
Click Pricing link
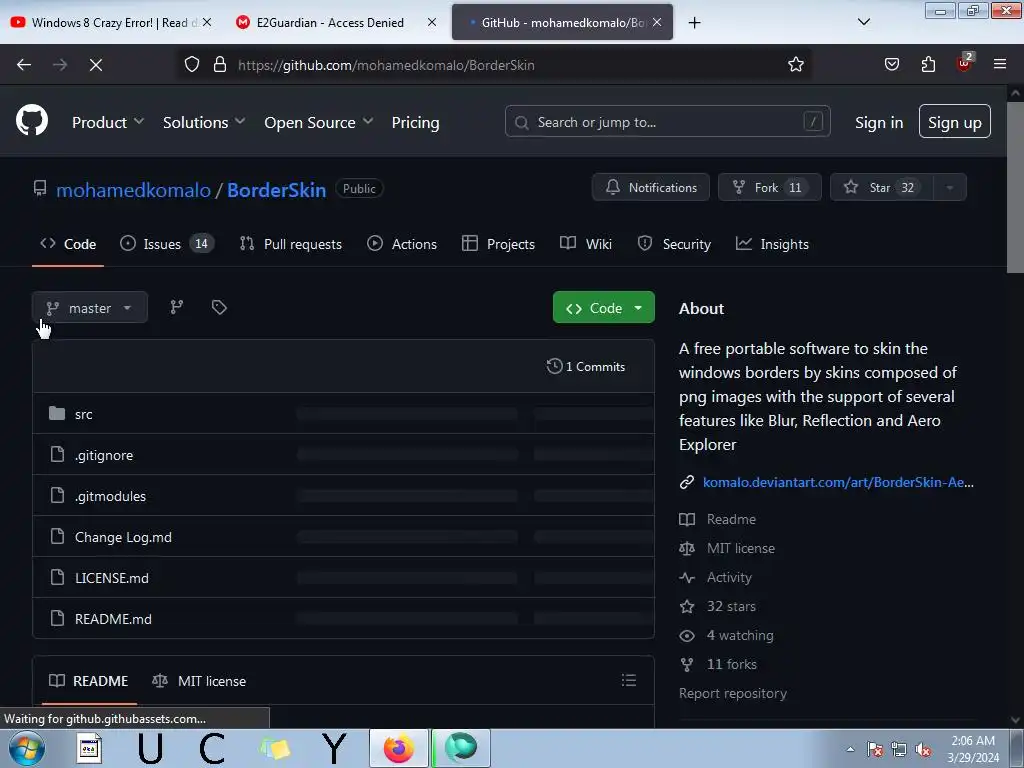415,122
